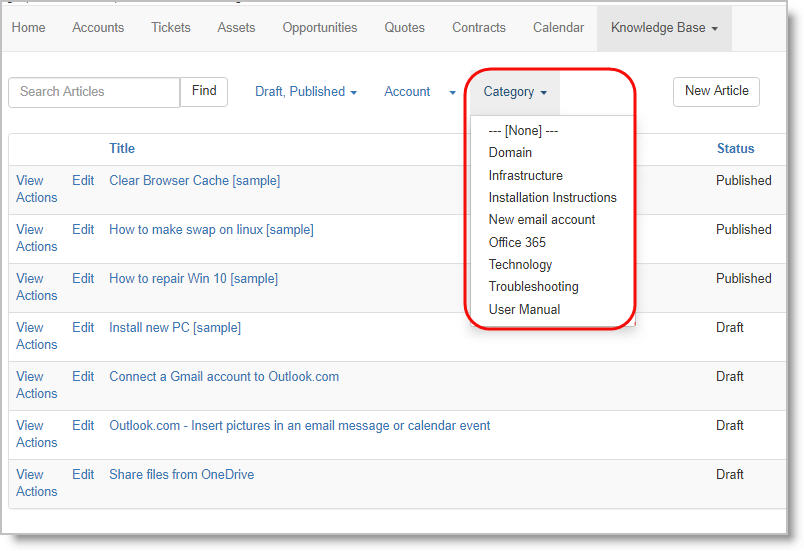
Task: Select Troubleshooting from the category list
Action: click(x=533, y=287)
